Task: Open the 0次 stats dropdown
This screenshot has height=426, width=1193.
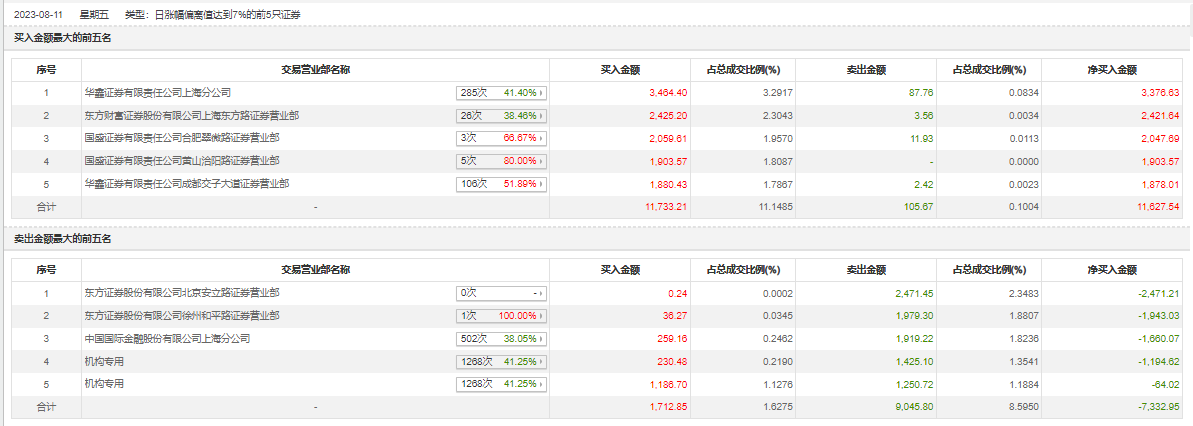Action: tap(502, 293)
